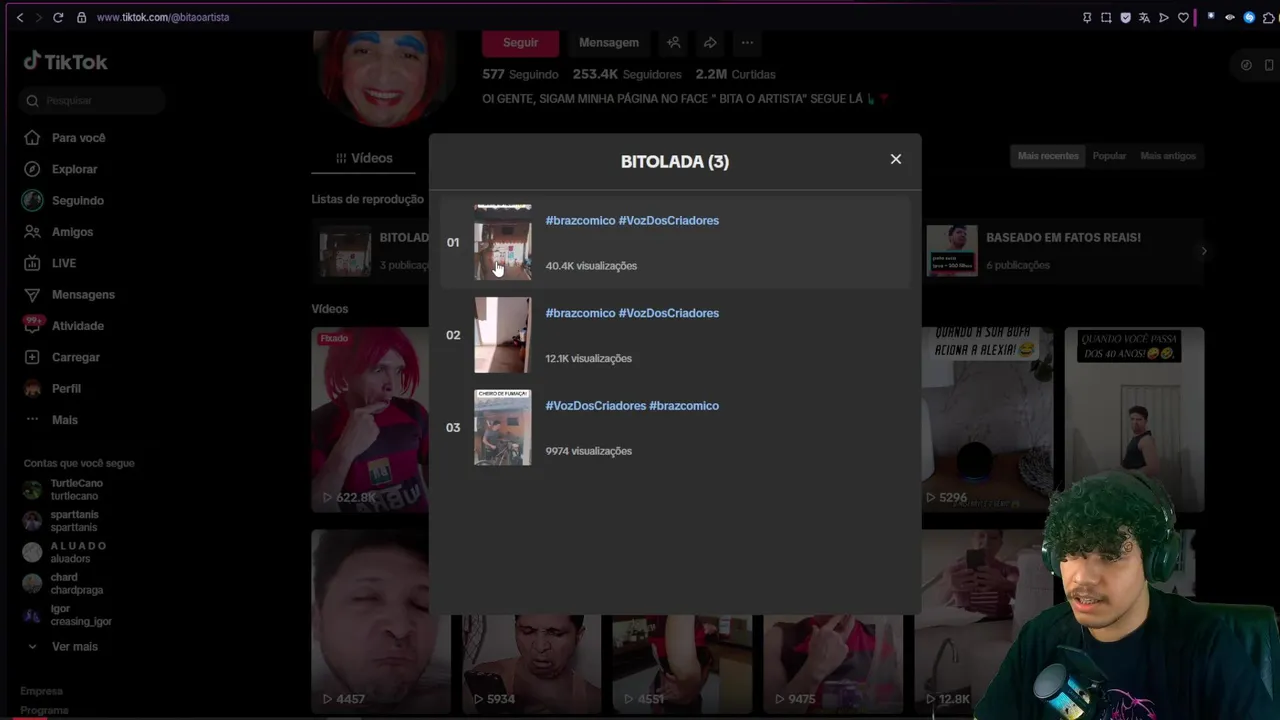Click browser snapshot capture icon
This screenshot has height=720, width=1280.
point(1106,17)
